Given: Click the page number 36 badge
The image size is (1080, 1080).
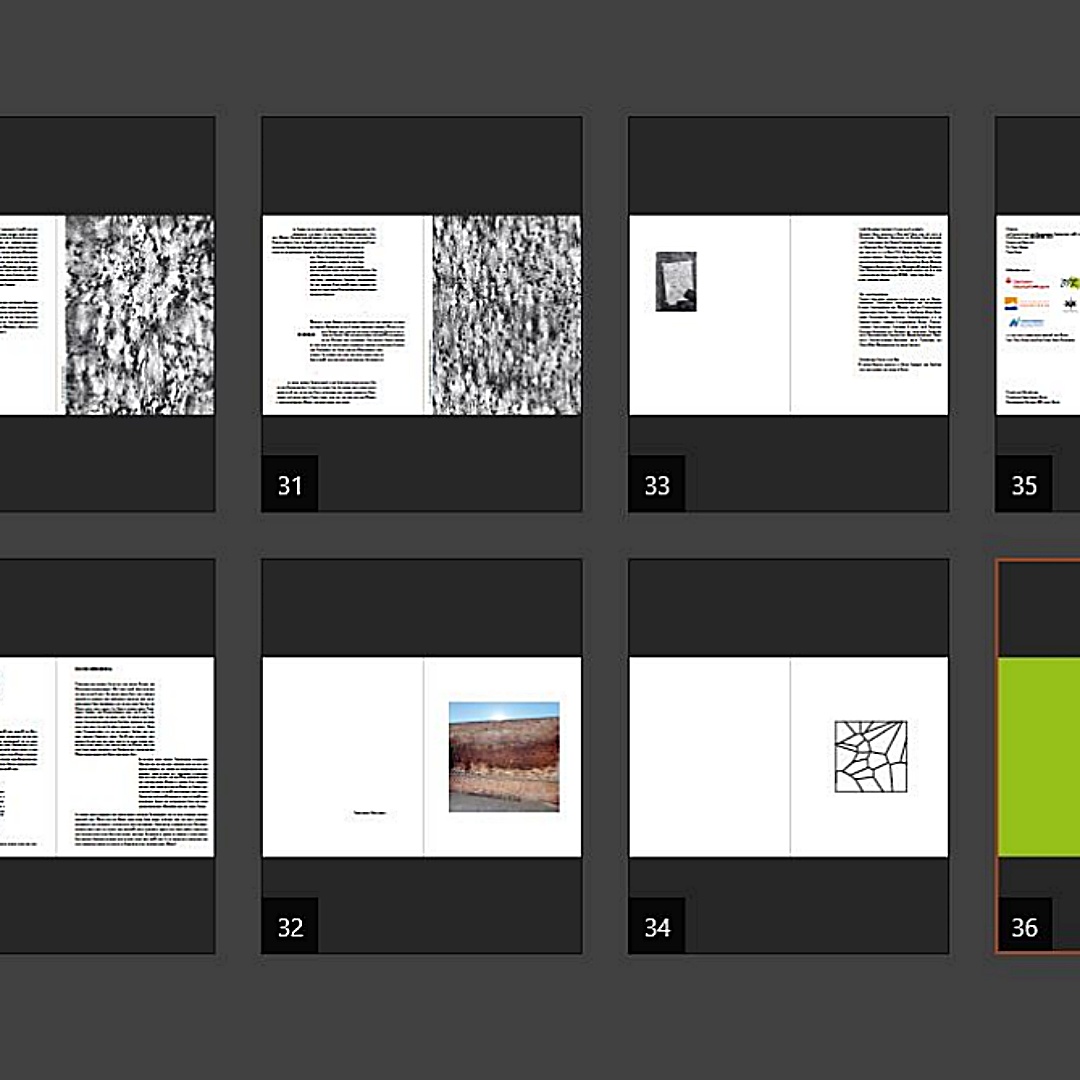Looking at the screenshot, I should pos(1024,927).
